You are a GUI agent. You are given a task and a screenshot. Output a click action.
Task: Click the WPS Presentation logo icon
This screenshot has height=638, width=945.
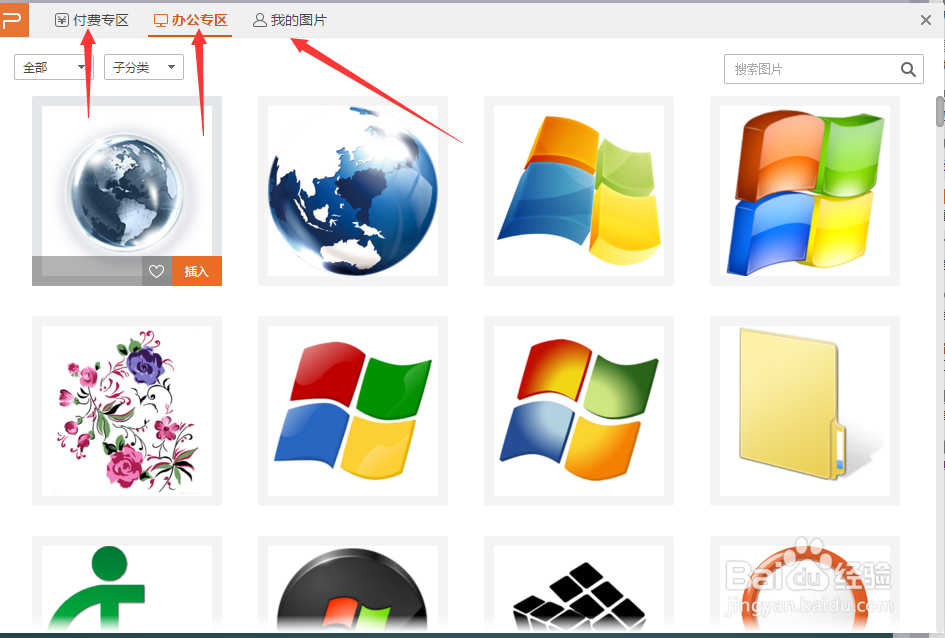(13, 20)
